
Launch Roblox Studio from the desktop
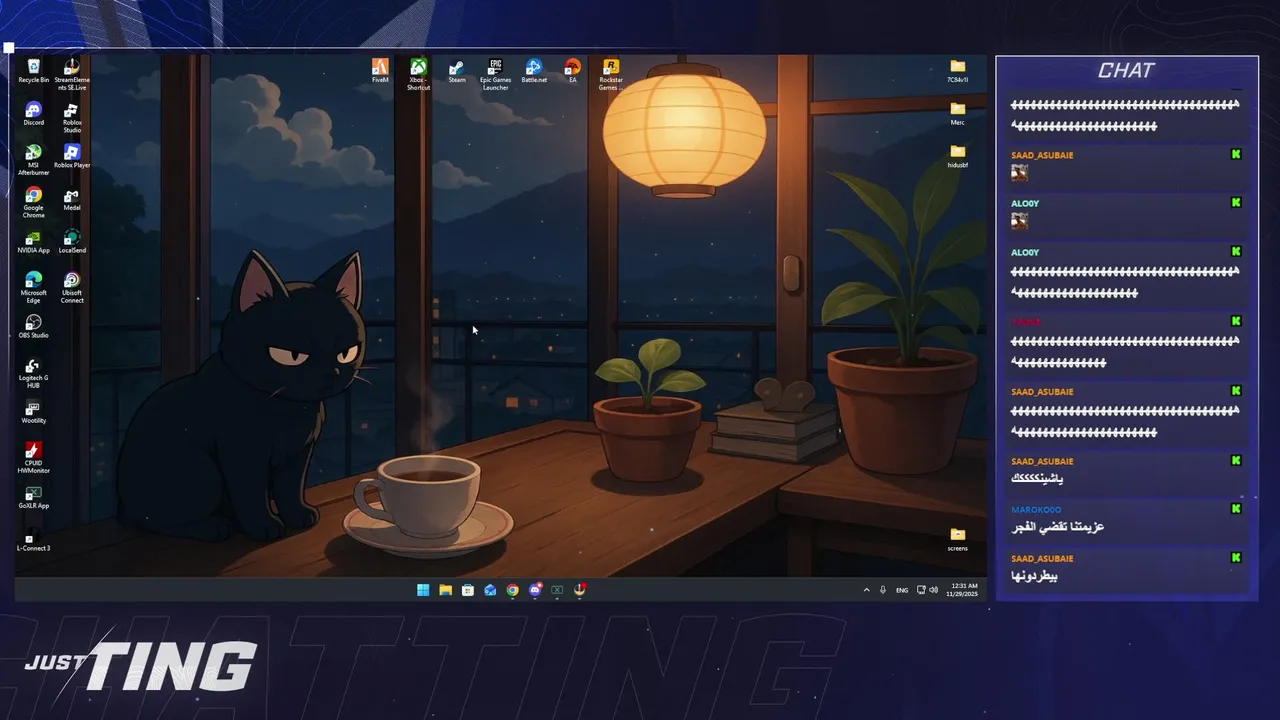click(72, 118)
